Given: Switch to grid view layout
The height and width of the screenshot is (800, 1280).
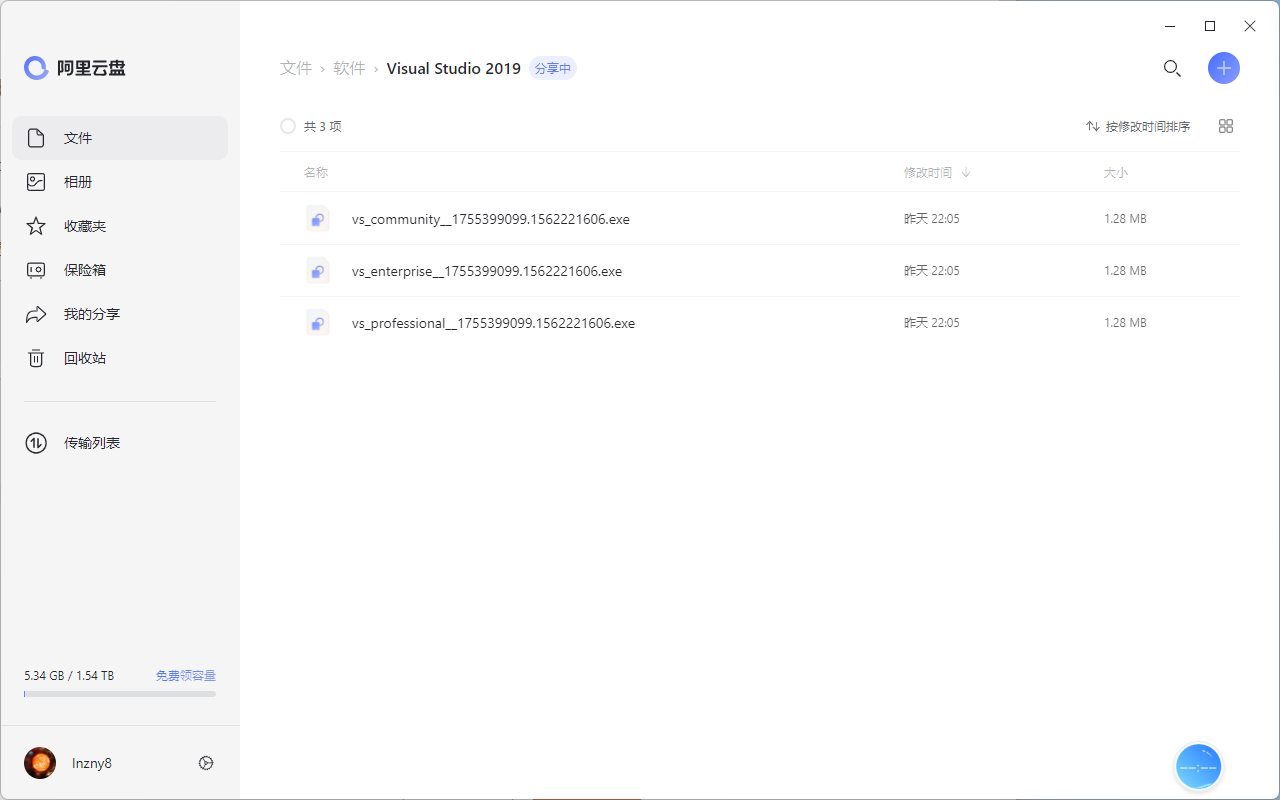Looking at the screenshot, I should click(1225, 126).
